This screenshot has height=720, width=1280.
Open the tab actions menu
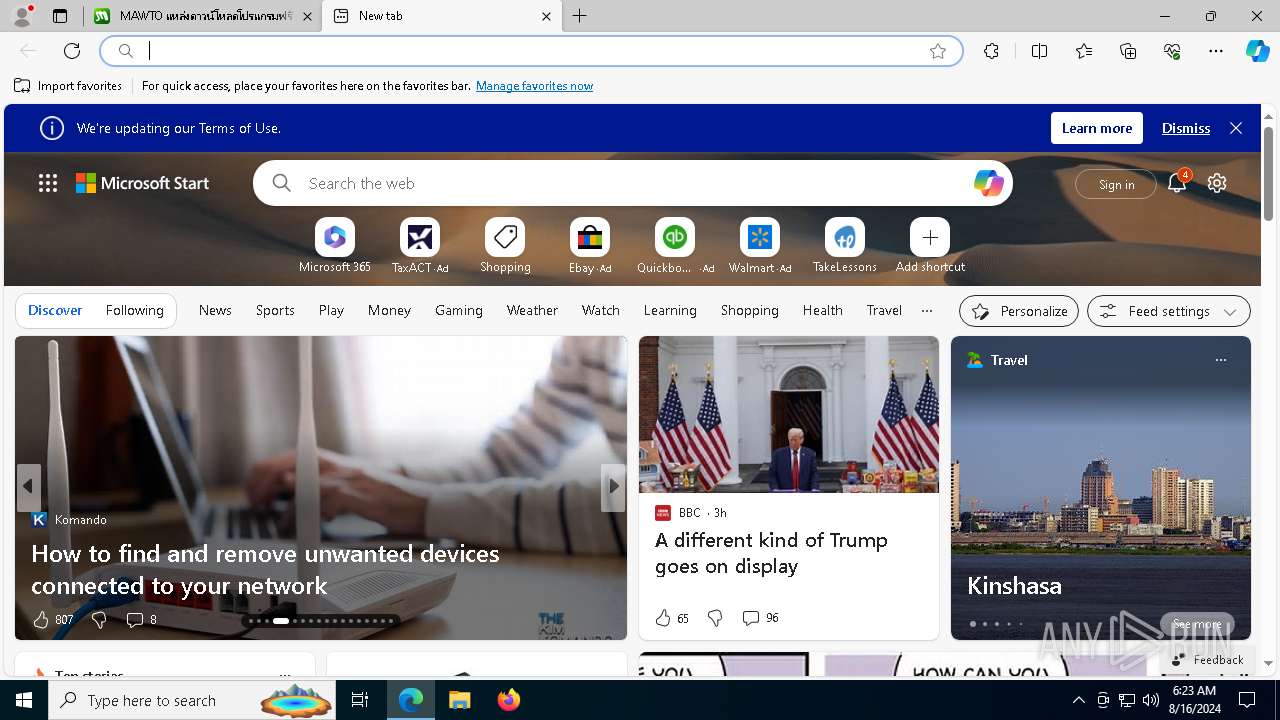[x=60, y=16]
